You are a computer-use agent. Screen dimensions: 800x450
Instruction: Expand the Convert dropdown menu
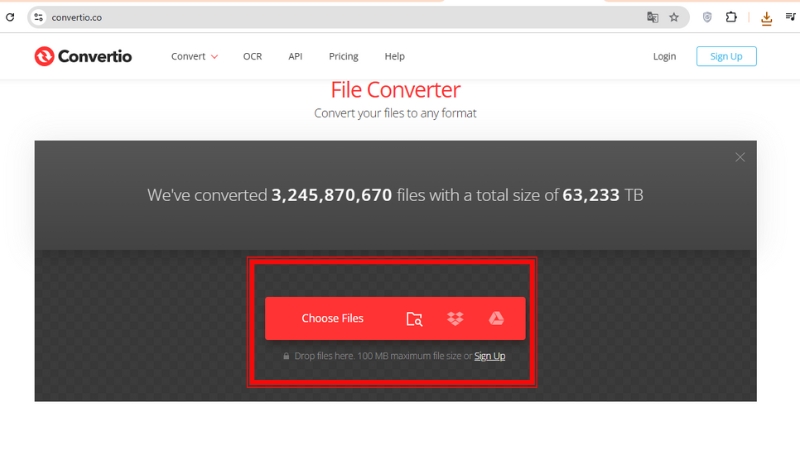click(x=194, y=56)
